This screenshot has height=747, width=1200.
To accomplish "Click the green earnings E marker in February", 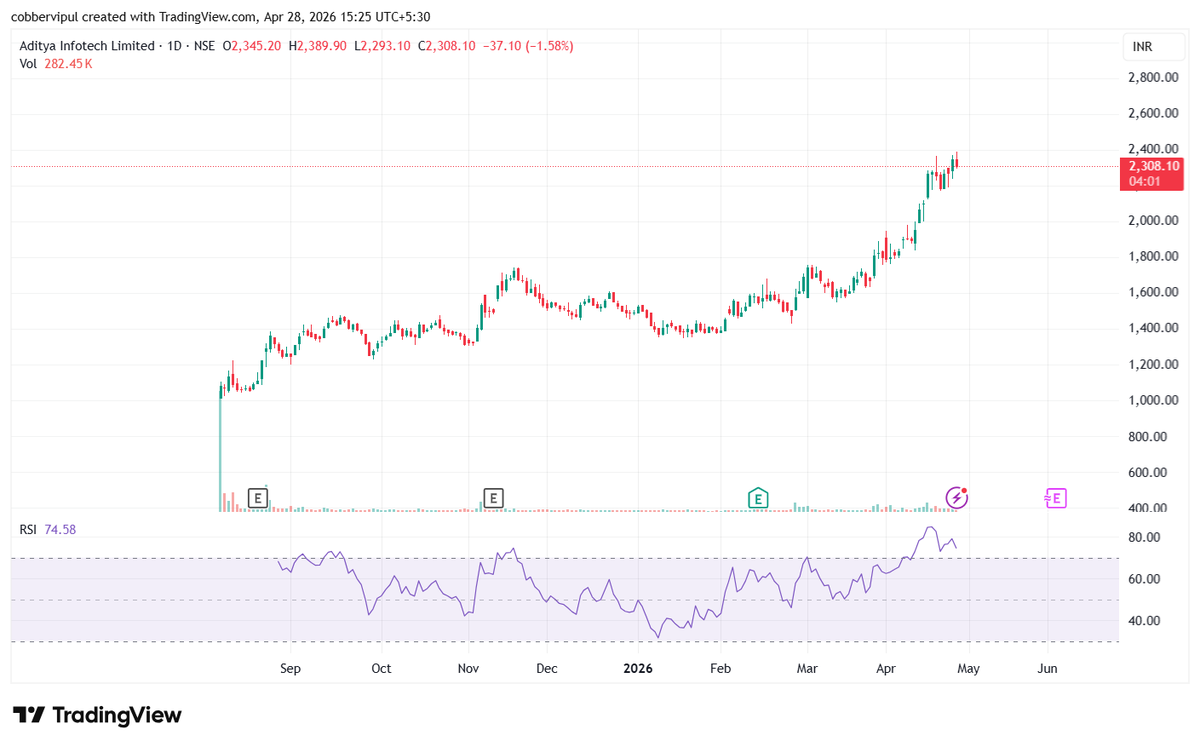I will pos(758,497).
